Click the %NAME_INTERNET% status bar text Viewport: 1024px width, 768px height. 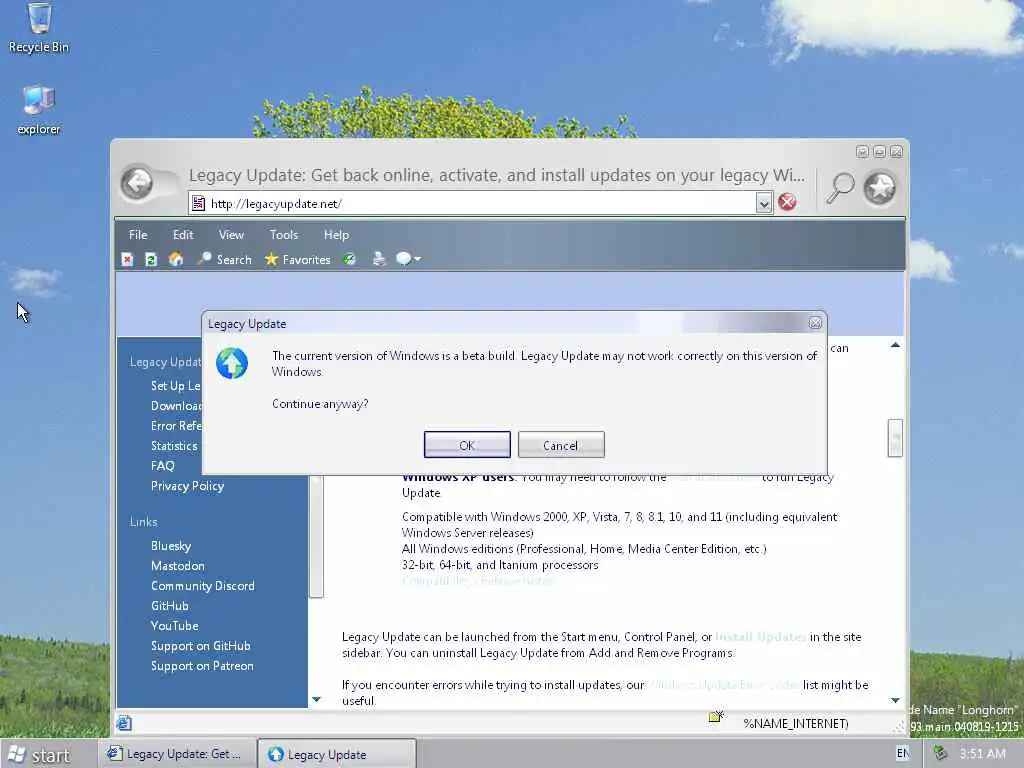795,724
